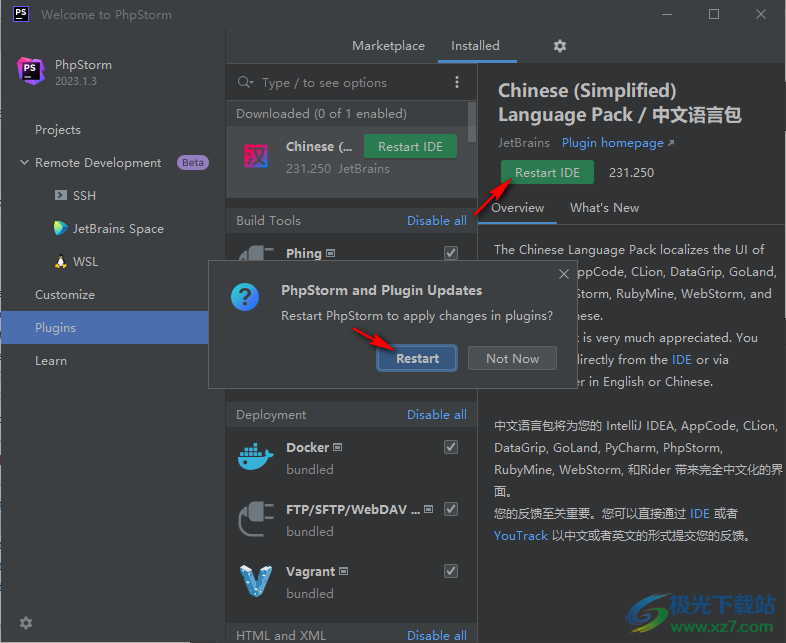Click the WSL penguin icon

[x=61, y=261]
